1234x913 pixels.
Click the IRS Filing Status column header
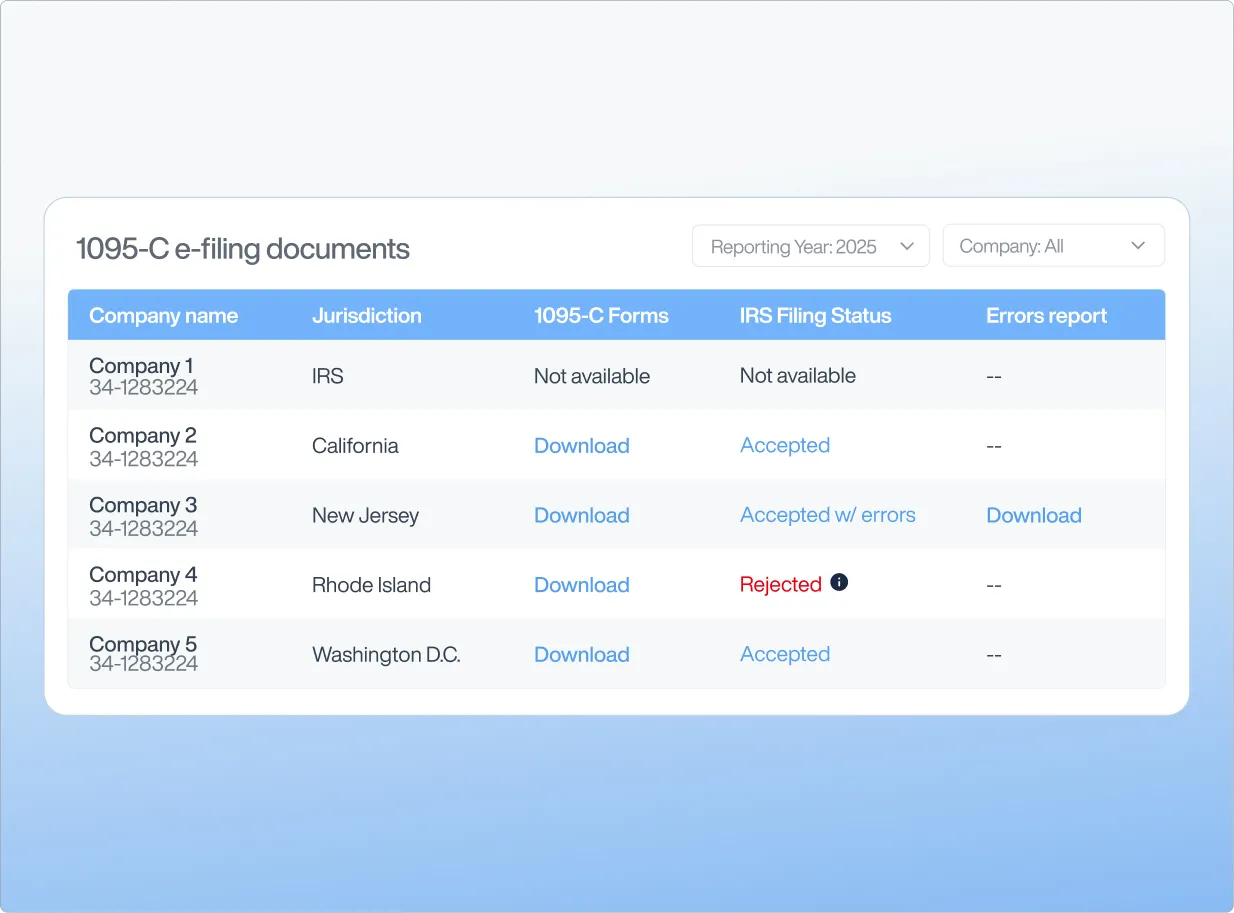(815, 316)
